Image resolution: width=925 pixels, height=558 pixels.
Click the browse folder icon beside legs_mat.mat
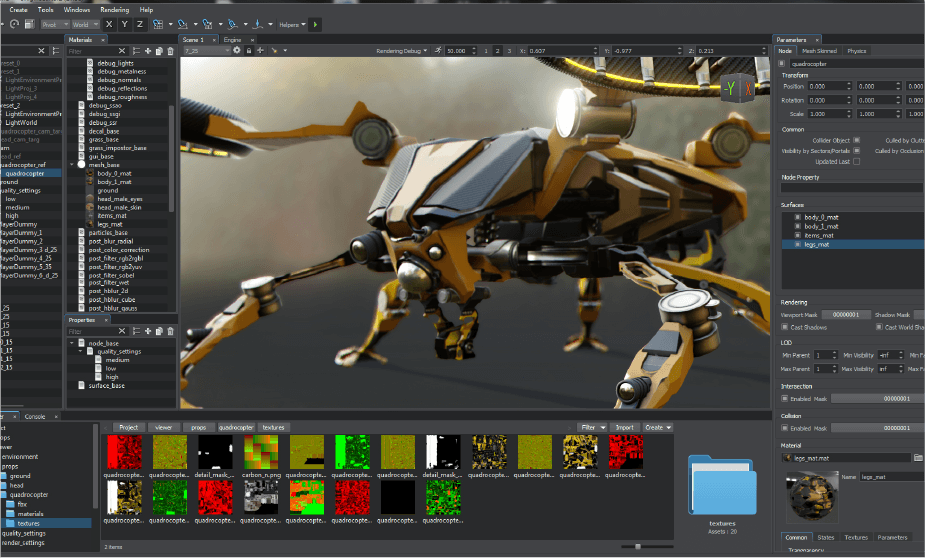918,457
